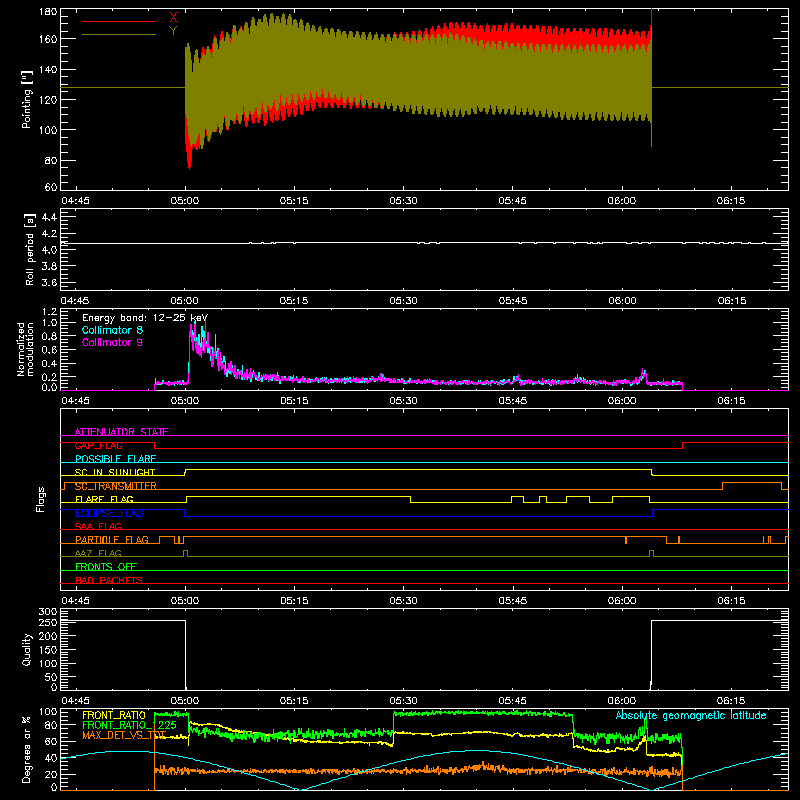800x800 pixels.
Task: Click the 100 tick in Degrees or % plot
Action: [47, 712]
